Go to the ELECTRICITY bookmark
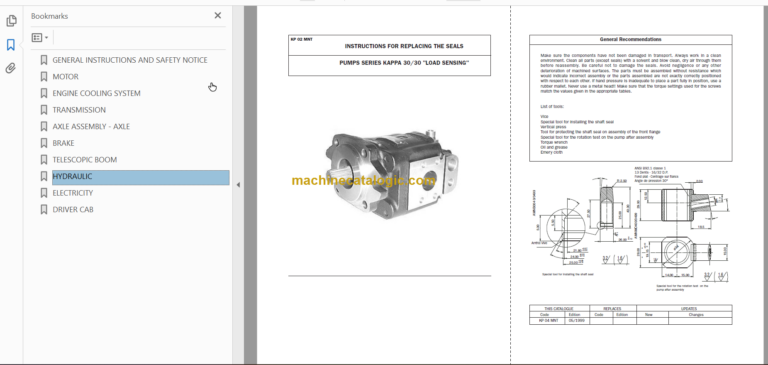This screenshot has height=365, width=768. coord(72,193)
